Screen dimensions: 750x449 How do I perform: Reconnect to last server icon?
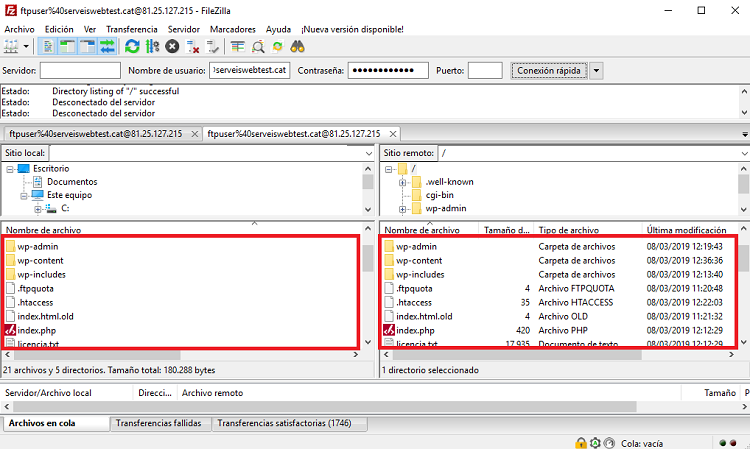(x=212, y=46)
